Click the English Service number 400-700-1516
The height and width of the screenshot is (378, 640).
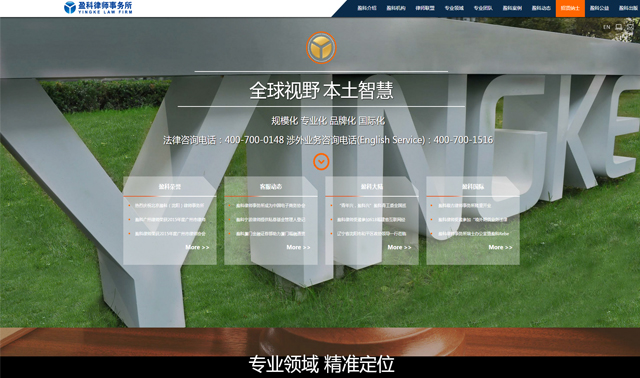(x=463, y=140)
